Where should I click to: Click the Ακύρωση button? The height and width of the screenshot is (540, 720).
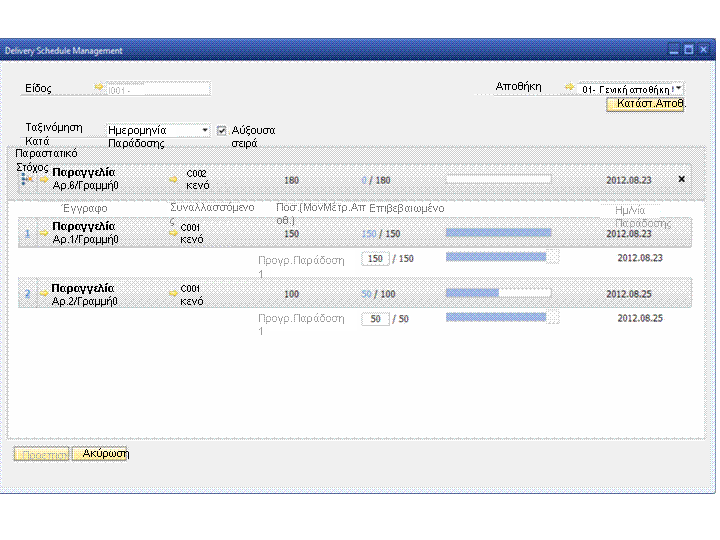[x=100, y=454]
